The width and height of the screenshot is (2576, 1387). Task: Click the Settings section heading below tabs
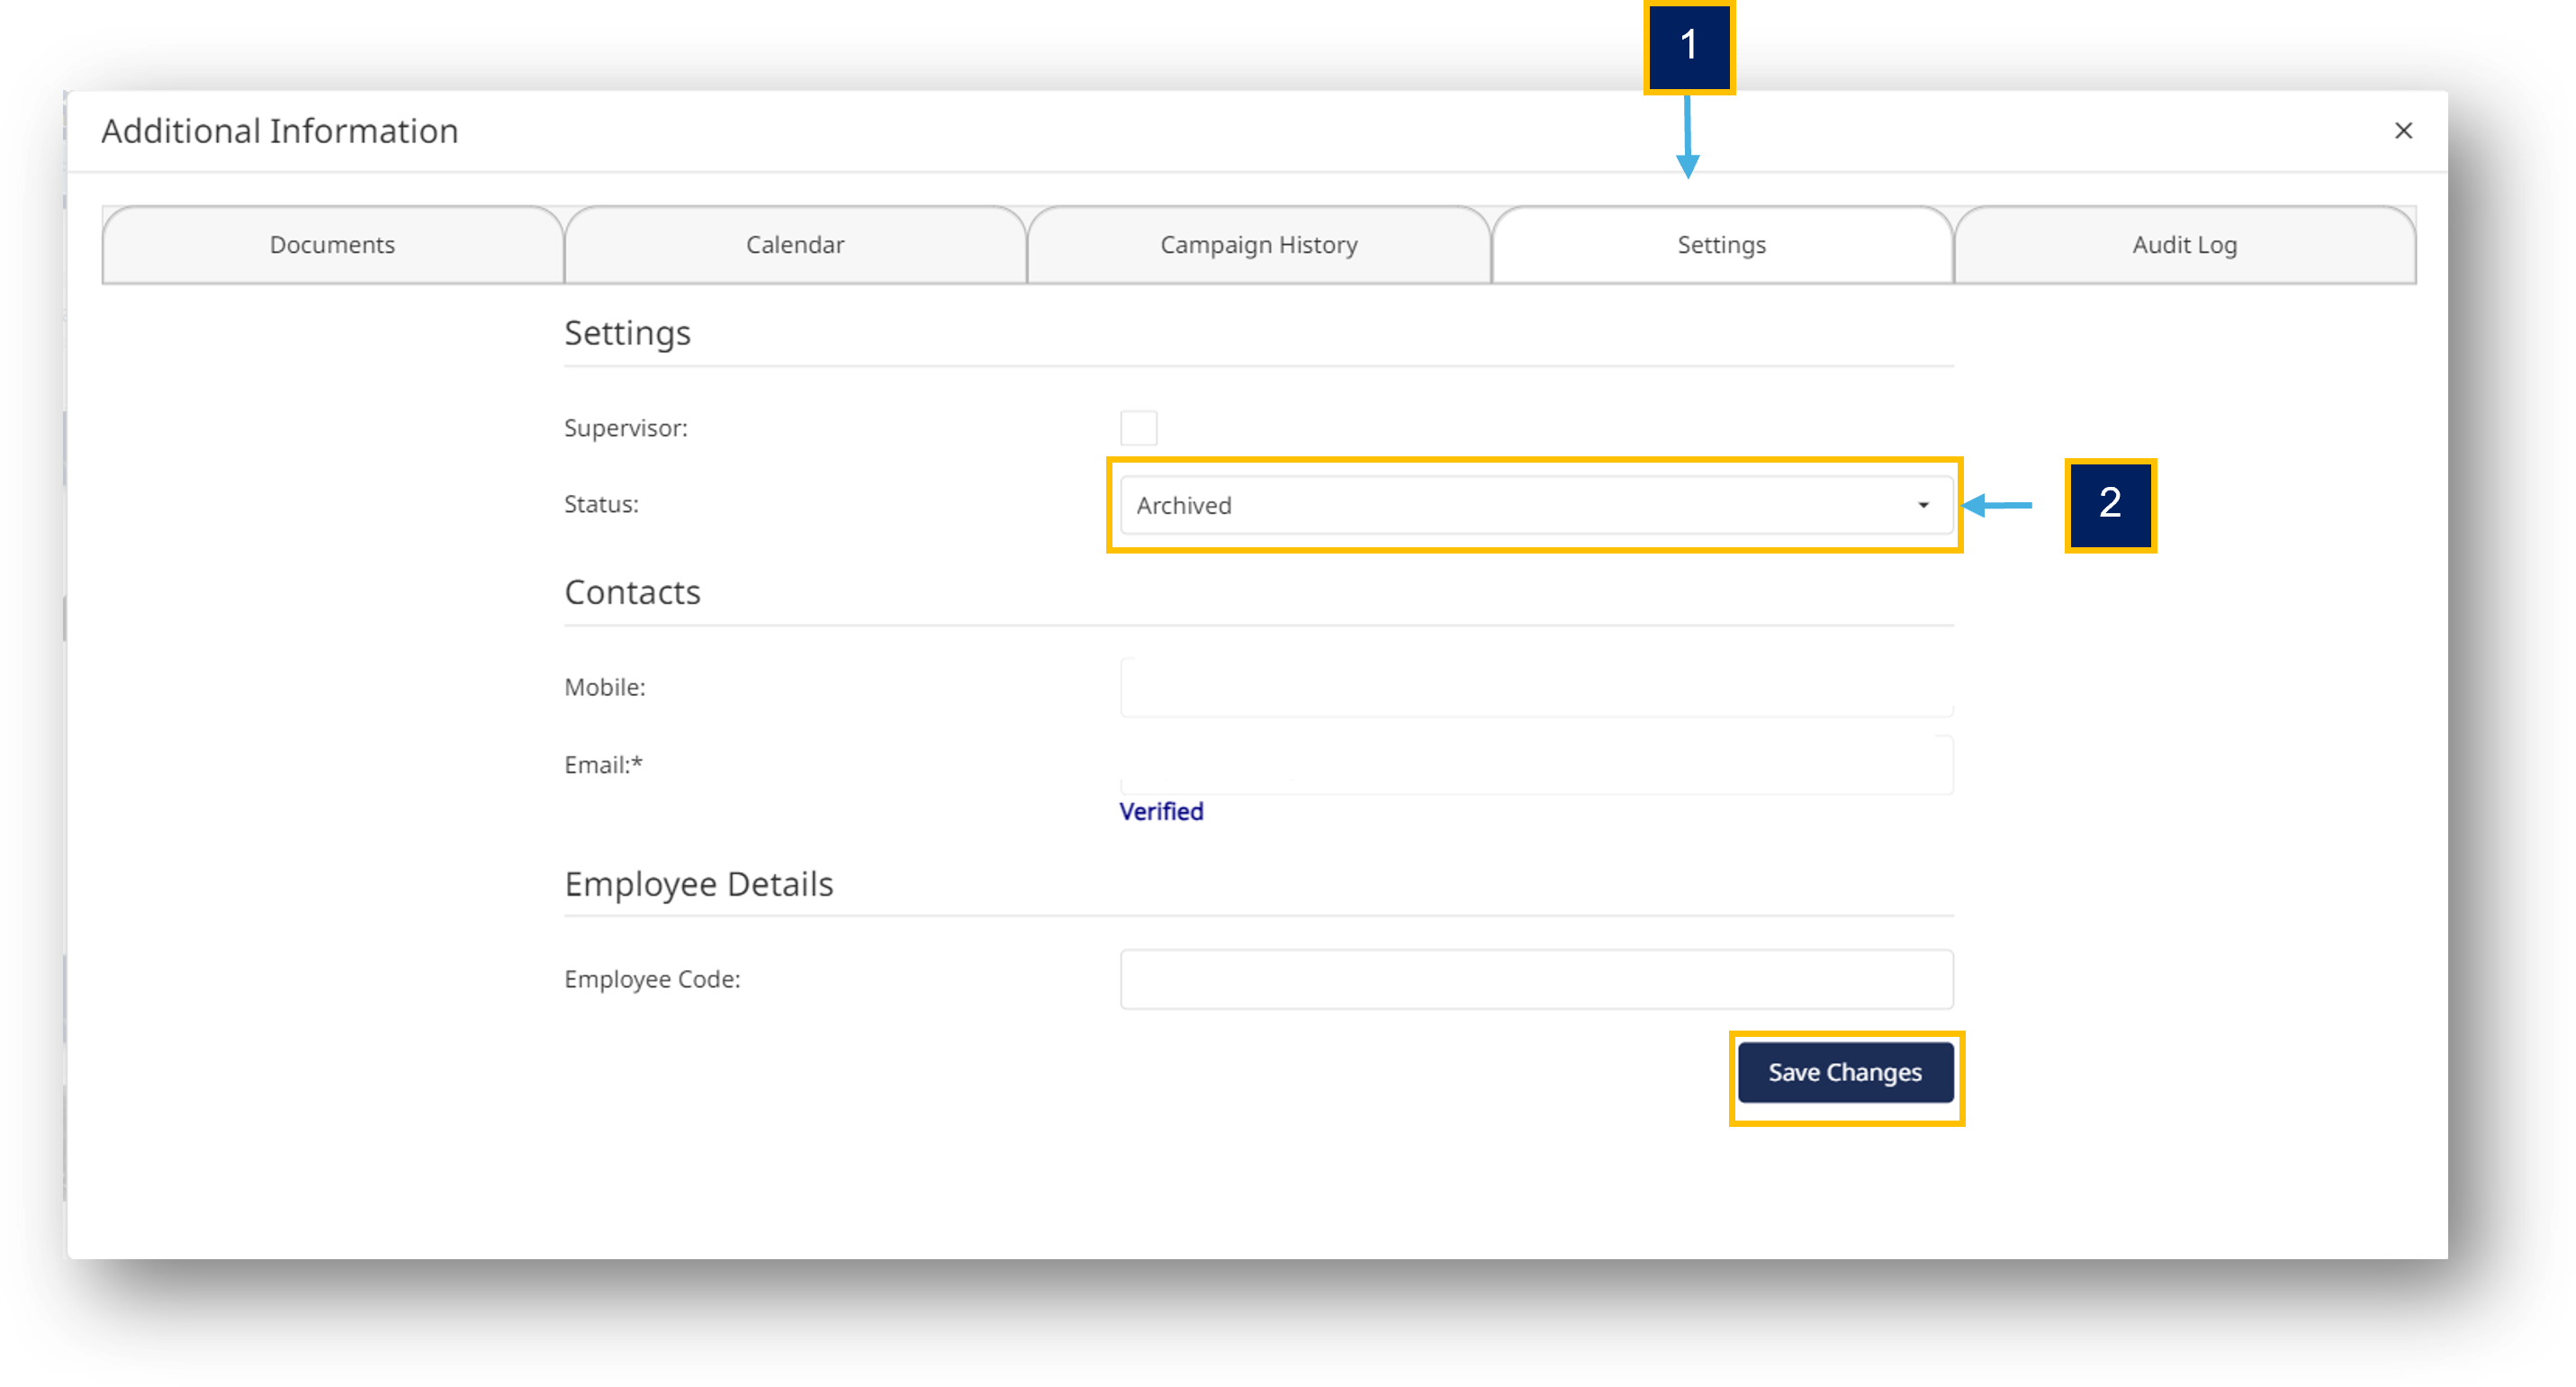(628, 333)
